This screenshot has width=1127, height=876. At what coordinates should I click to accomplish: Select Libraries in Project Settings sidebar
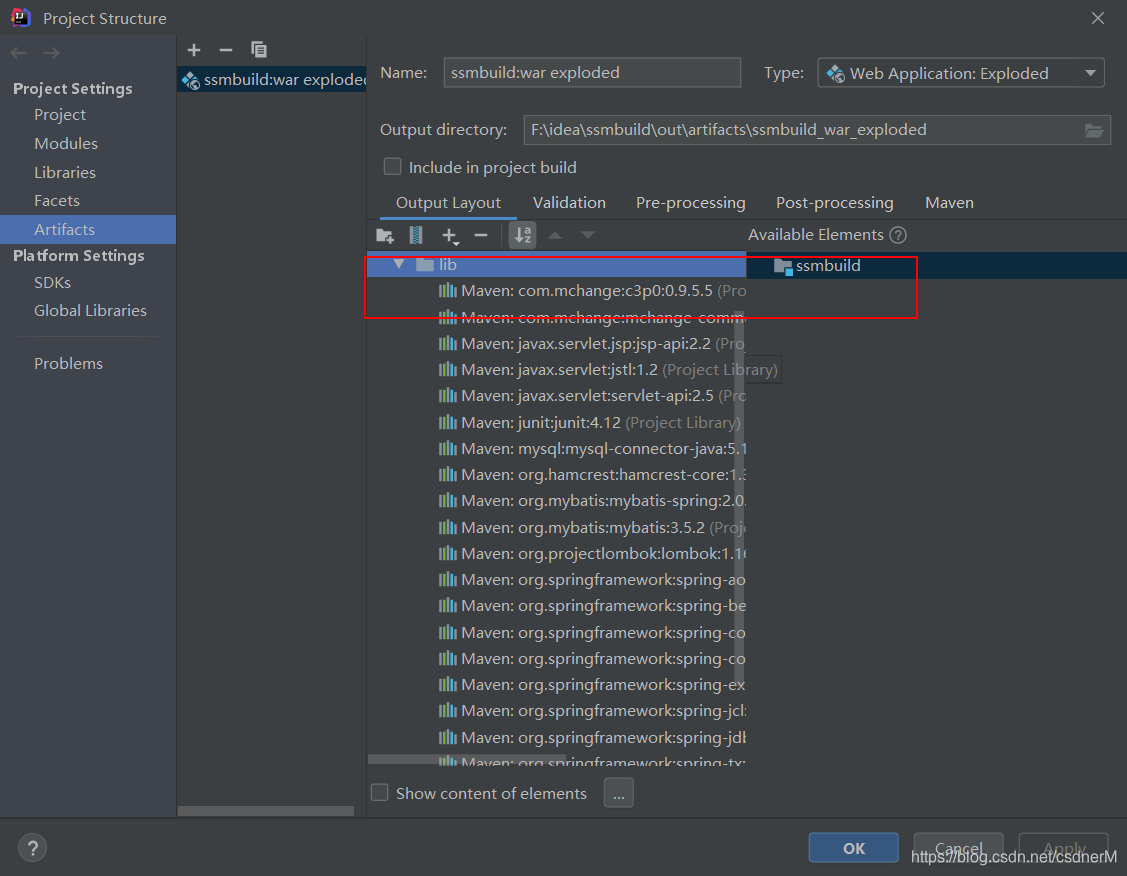click(65, 172)
